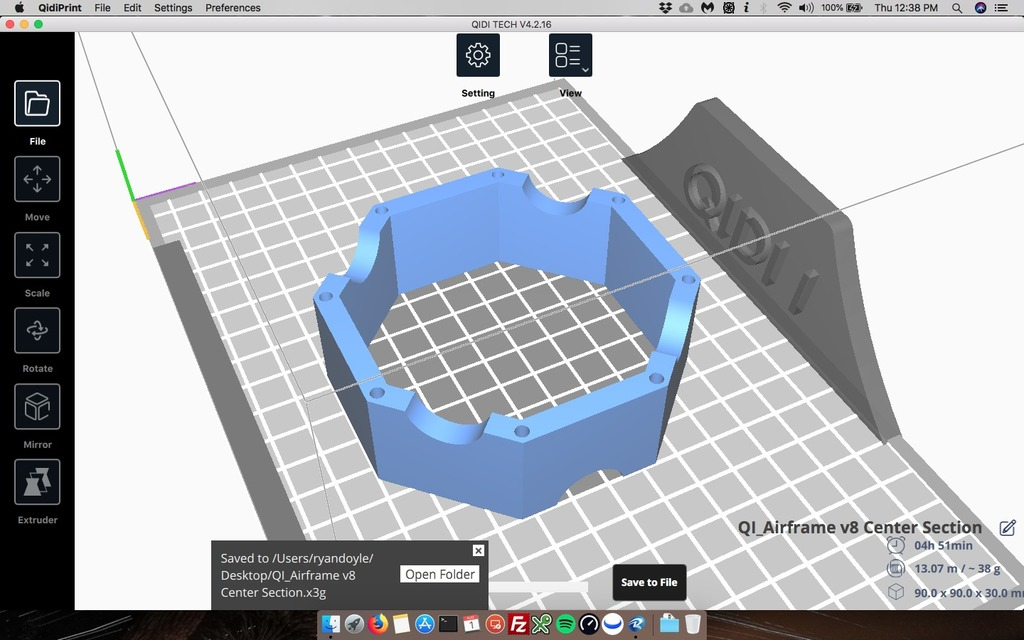Click the Open Folder button
Viewport: 1024px width, 640px height.
[x=440, y=574]
